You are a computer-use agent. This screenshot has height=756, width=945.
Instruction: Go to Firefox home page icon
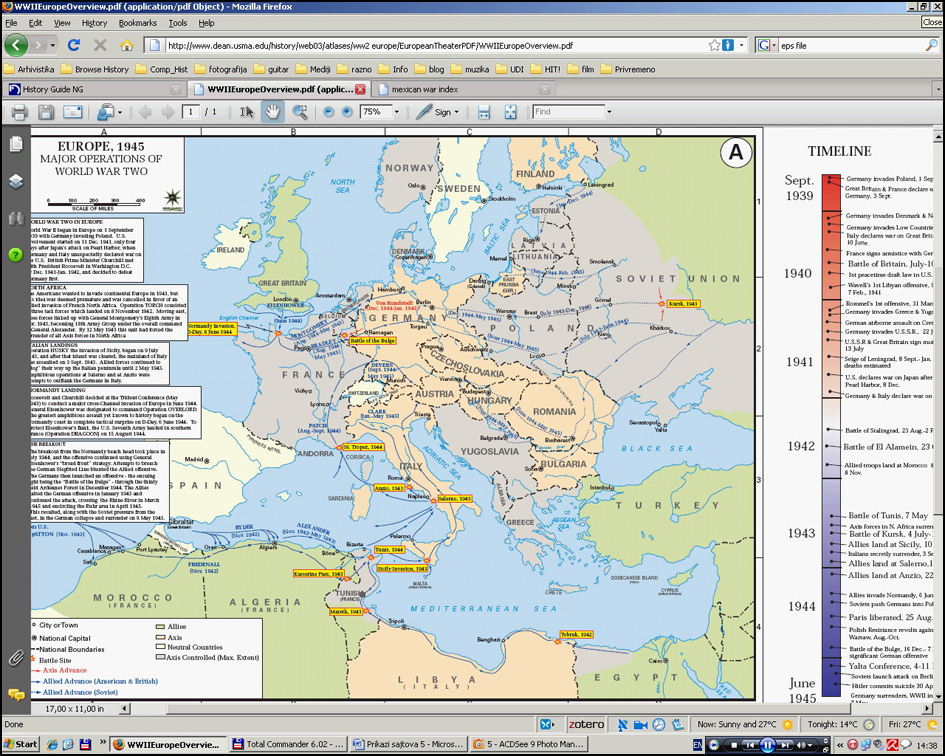click(127, 45)
